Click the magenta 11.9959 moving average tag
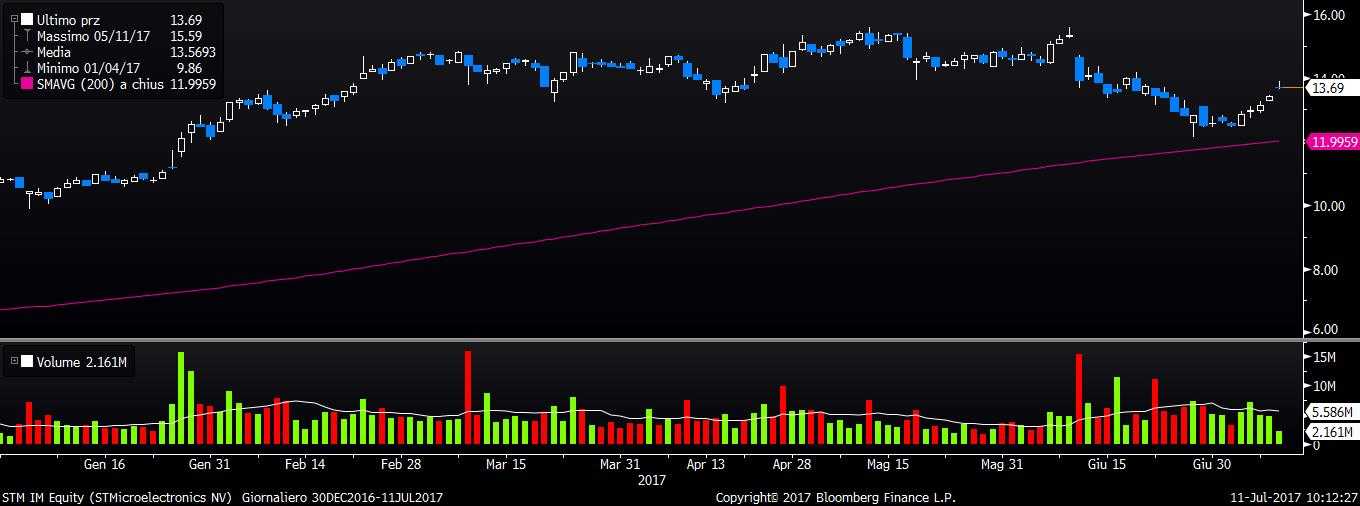 click(x=1333, y=142)
